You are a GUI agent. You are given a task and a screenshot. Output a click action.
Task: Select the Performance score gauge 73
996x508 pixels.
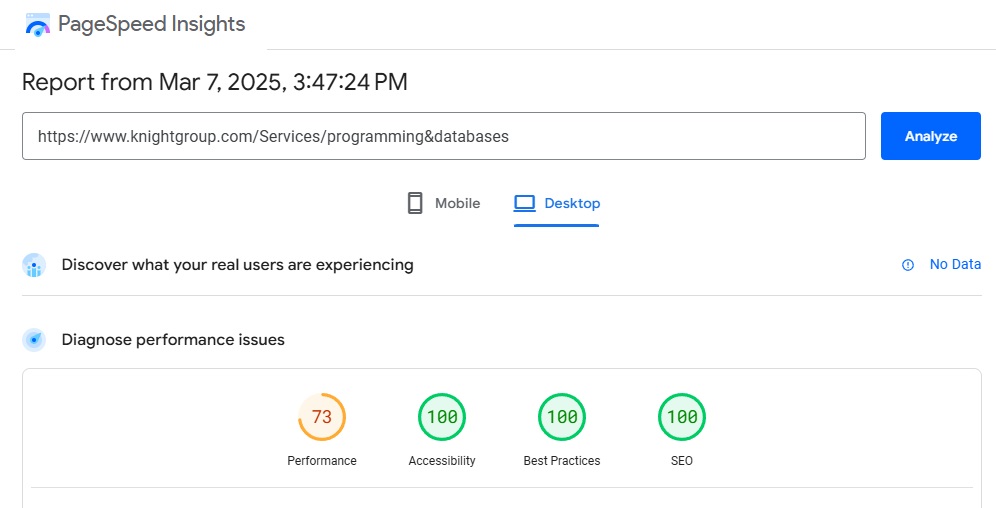(321, 417)
